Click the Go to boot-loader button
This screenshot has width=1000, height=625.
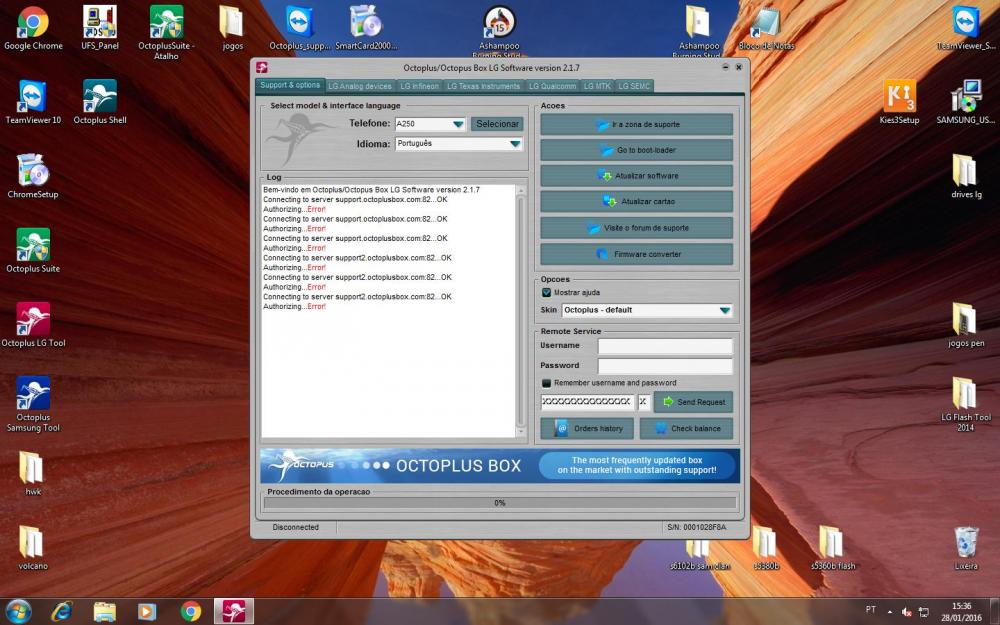(x=636, y=150)
